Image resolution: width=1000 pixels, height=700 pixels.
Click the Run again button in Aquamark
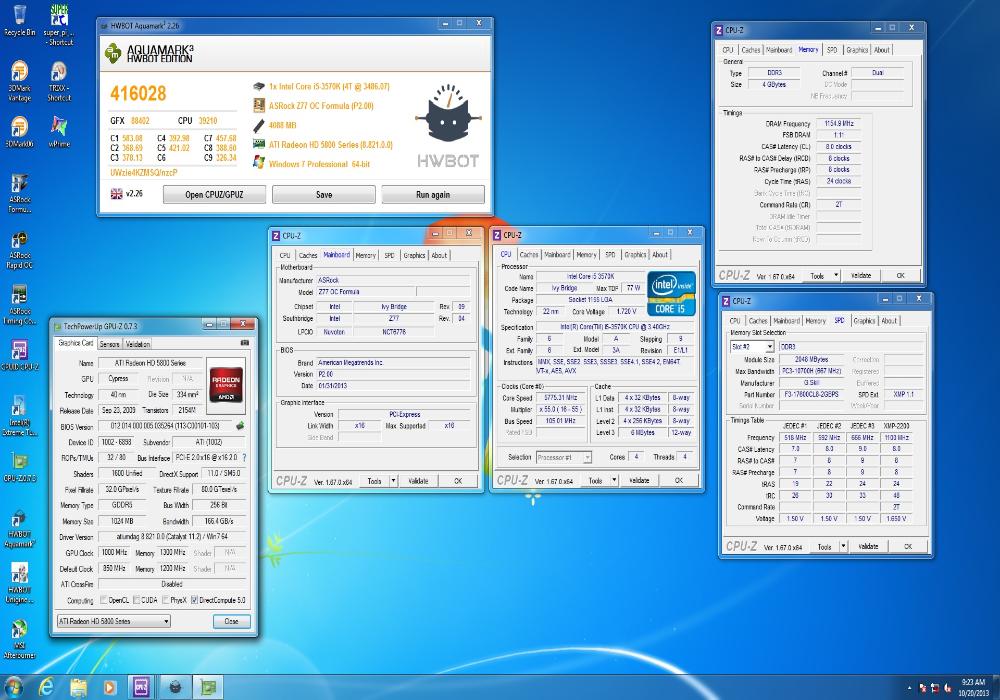[433, 194]
